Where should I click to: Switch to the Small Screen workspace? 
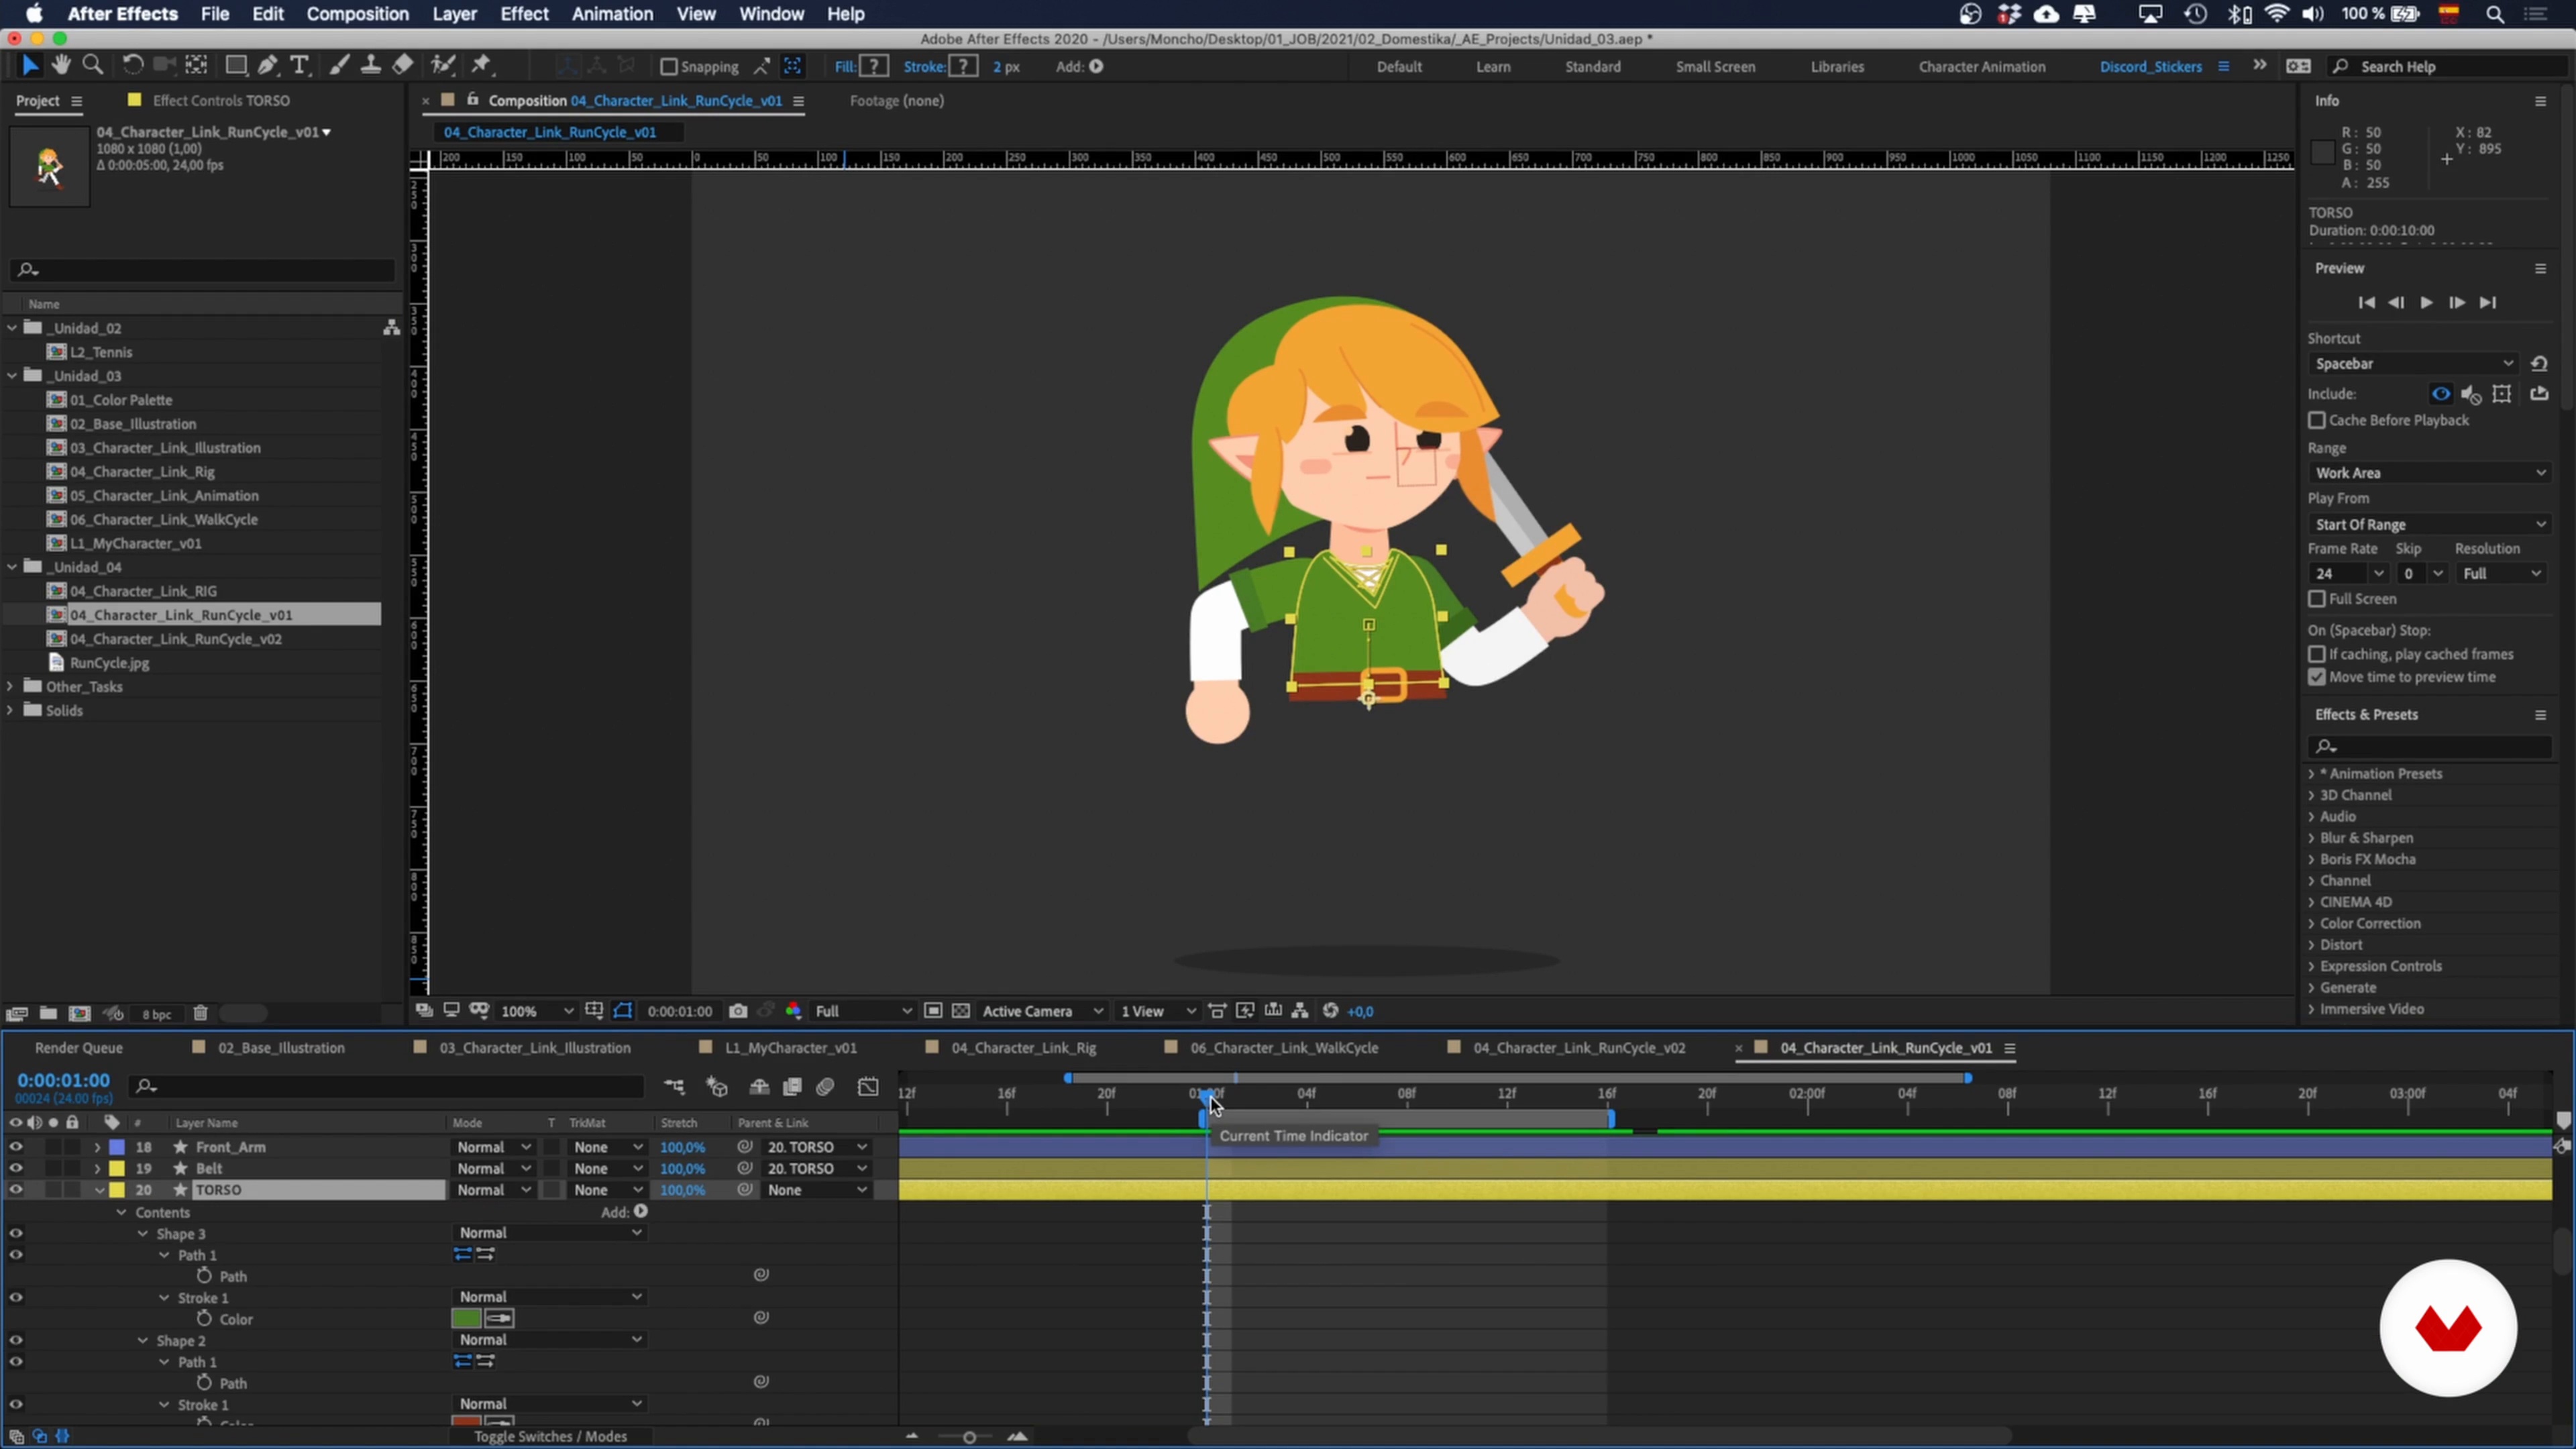[x=1715, y=67]
